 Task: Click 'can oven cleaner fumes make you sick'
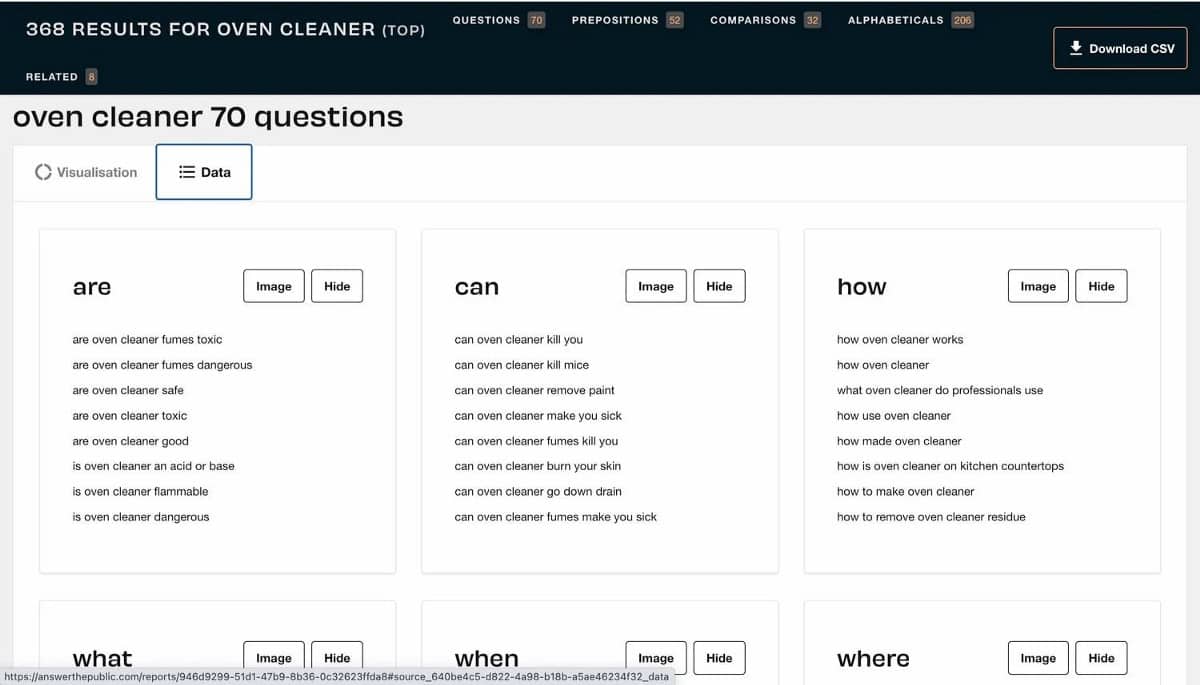tap(555, 517)
